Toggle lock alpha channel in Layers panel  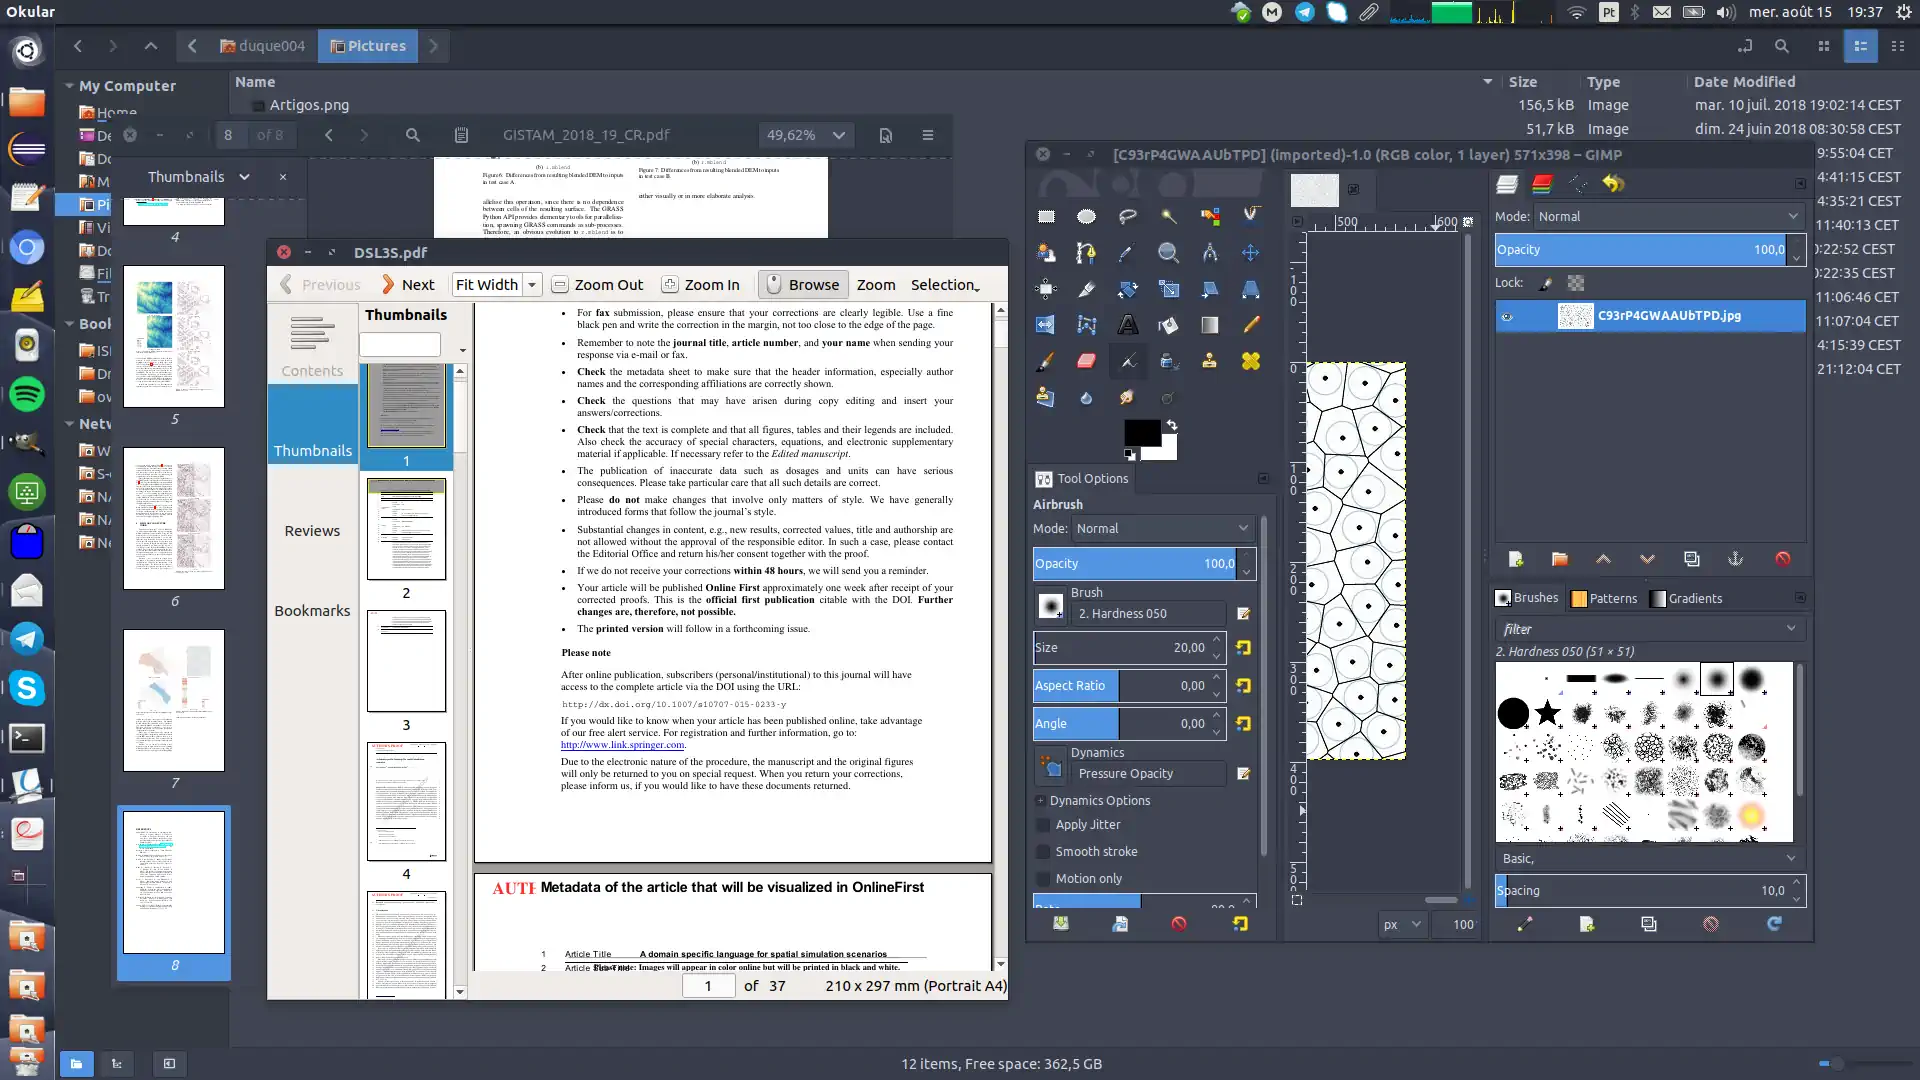(x=1576, y=284)
